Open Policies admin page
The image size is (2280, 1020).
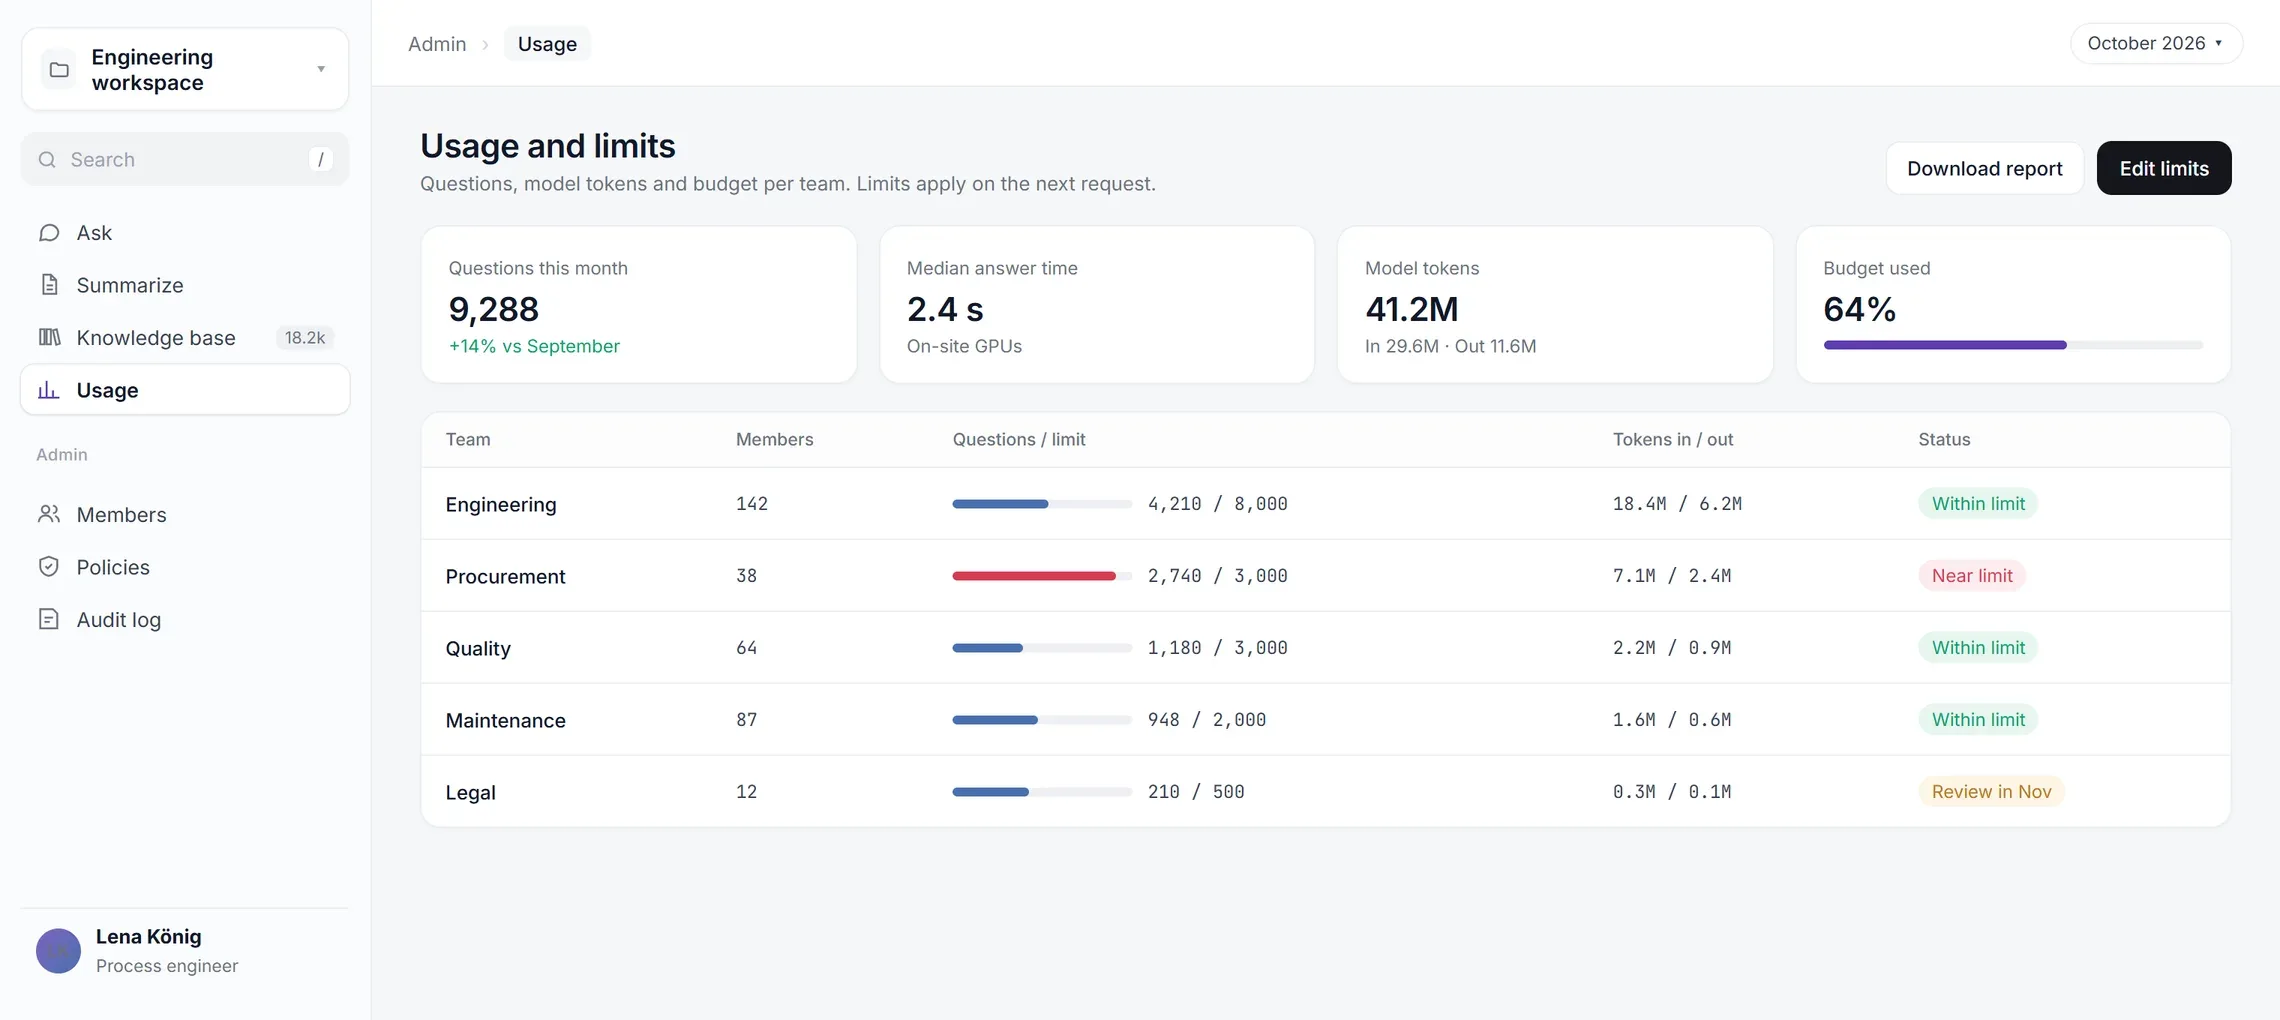click(185, 567)
